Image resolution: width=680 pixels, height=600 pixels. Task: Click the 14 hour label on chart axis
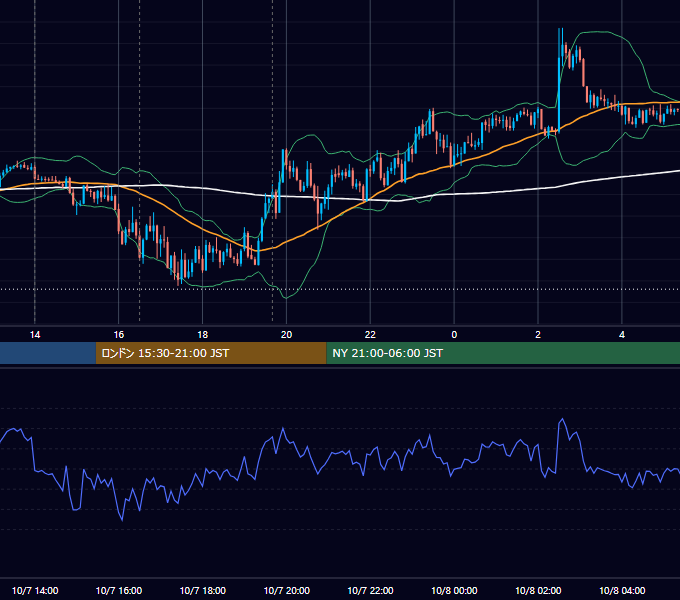coord(35,335)
